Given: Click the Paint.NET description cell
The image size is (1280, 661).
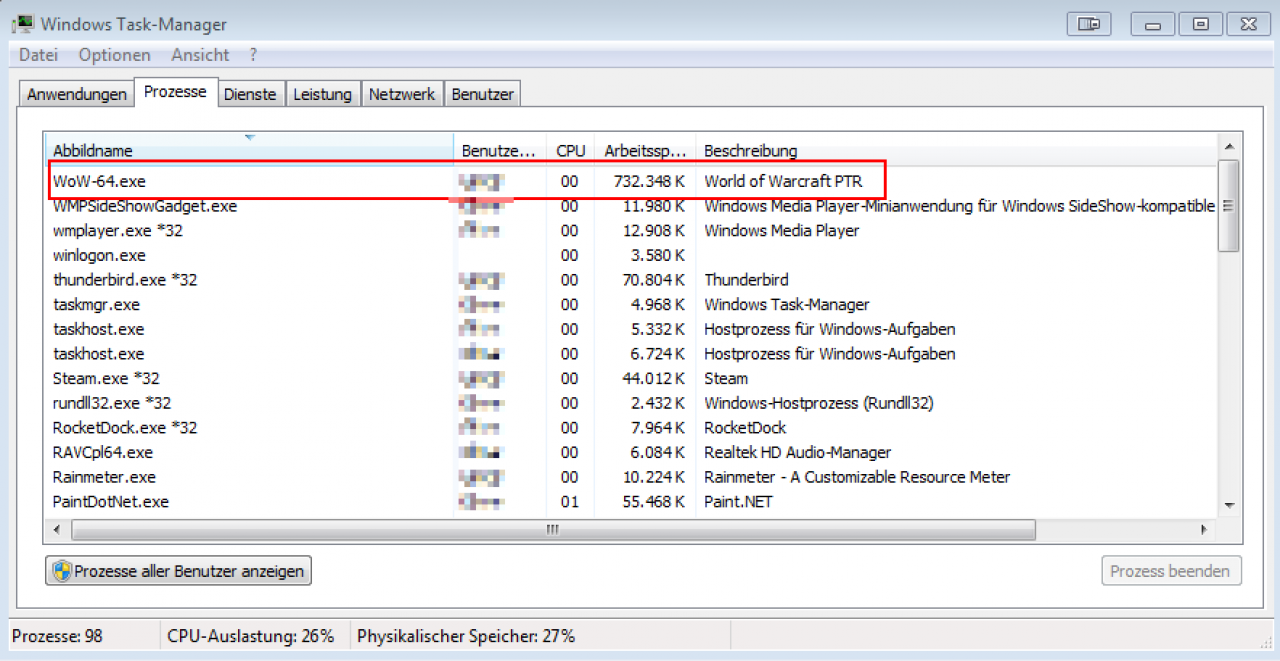Looking at the screenshot, I should [738, 502].
